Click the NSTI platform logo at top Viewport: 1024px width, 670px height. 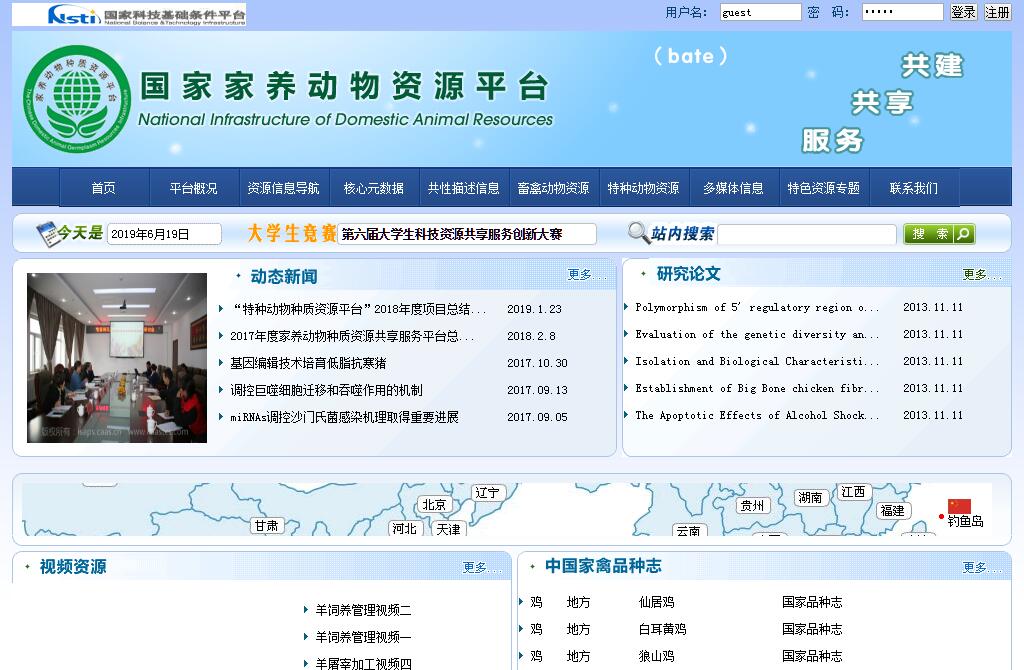coord(146,15)
